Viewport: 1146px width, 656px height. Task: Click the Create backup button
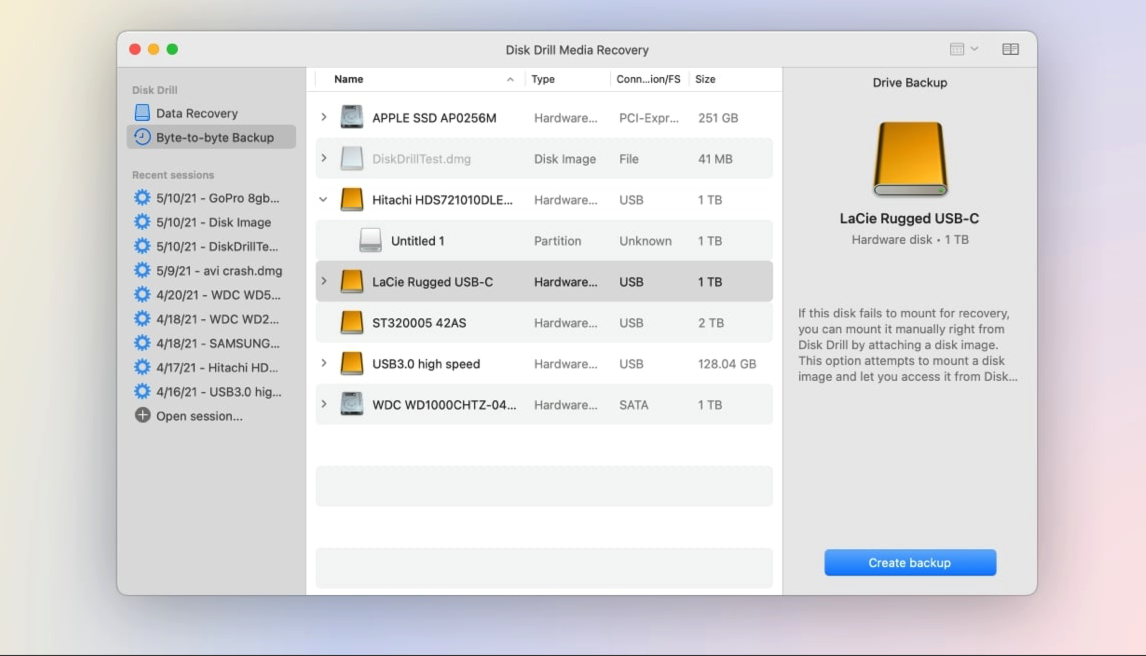[x=910, y=562]
